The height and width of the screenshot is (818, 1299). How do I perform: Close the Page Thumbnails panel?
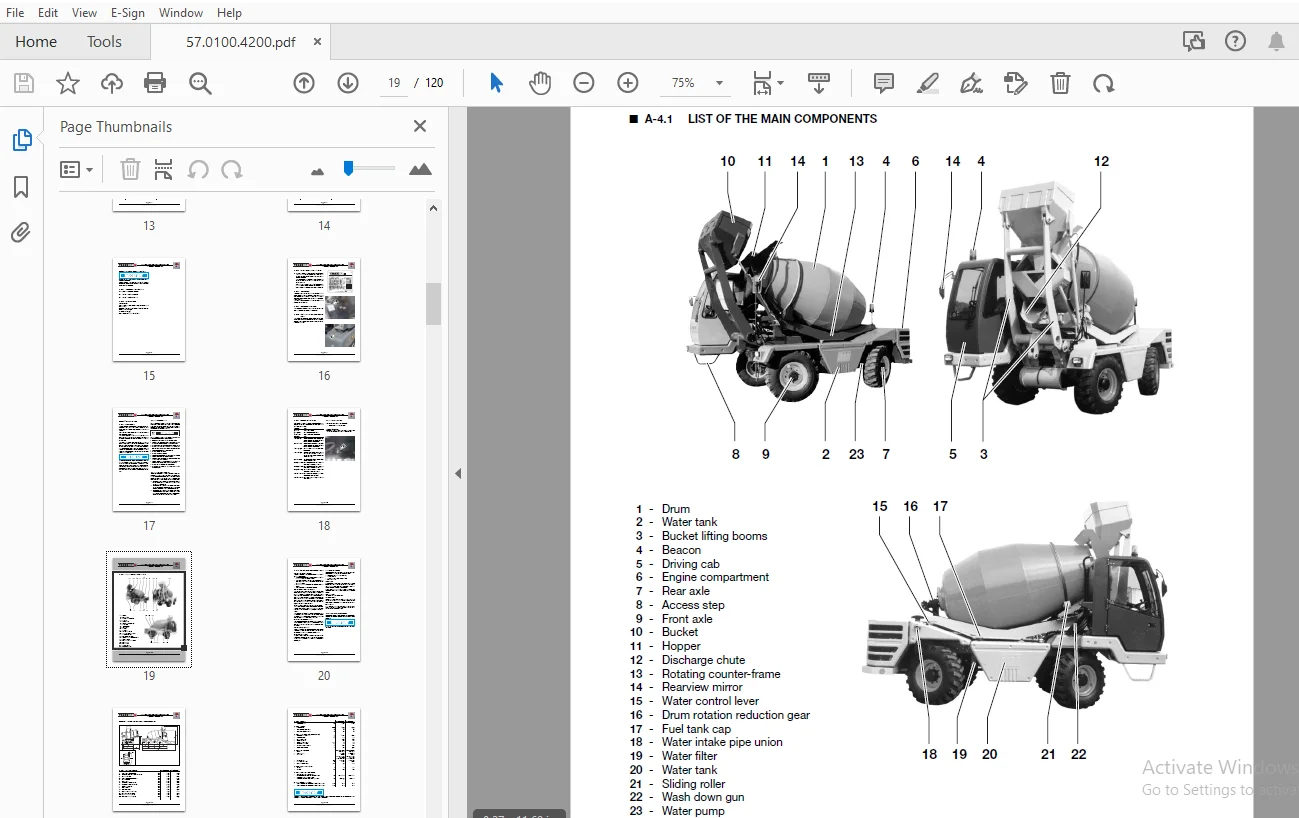420,126
